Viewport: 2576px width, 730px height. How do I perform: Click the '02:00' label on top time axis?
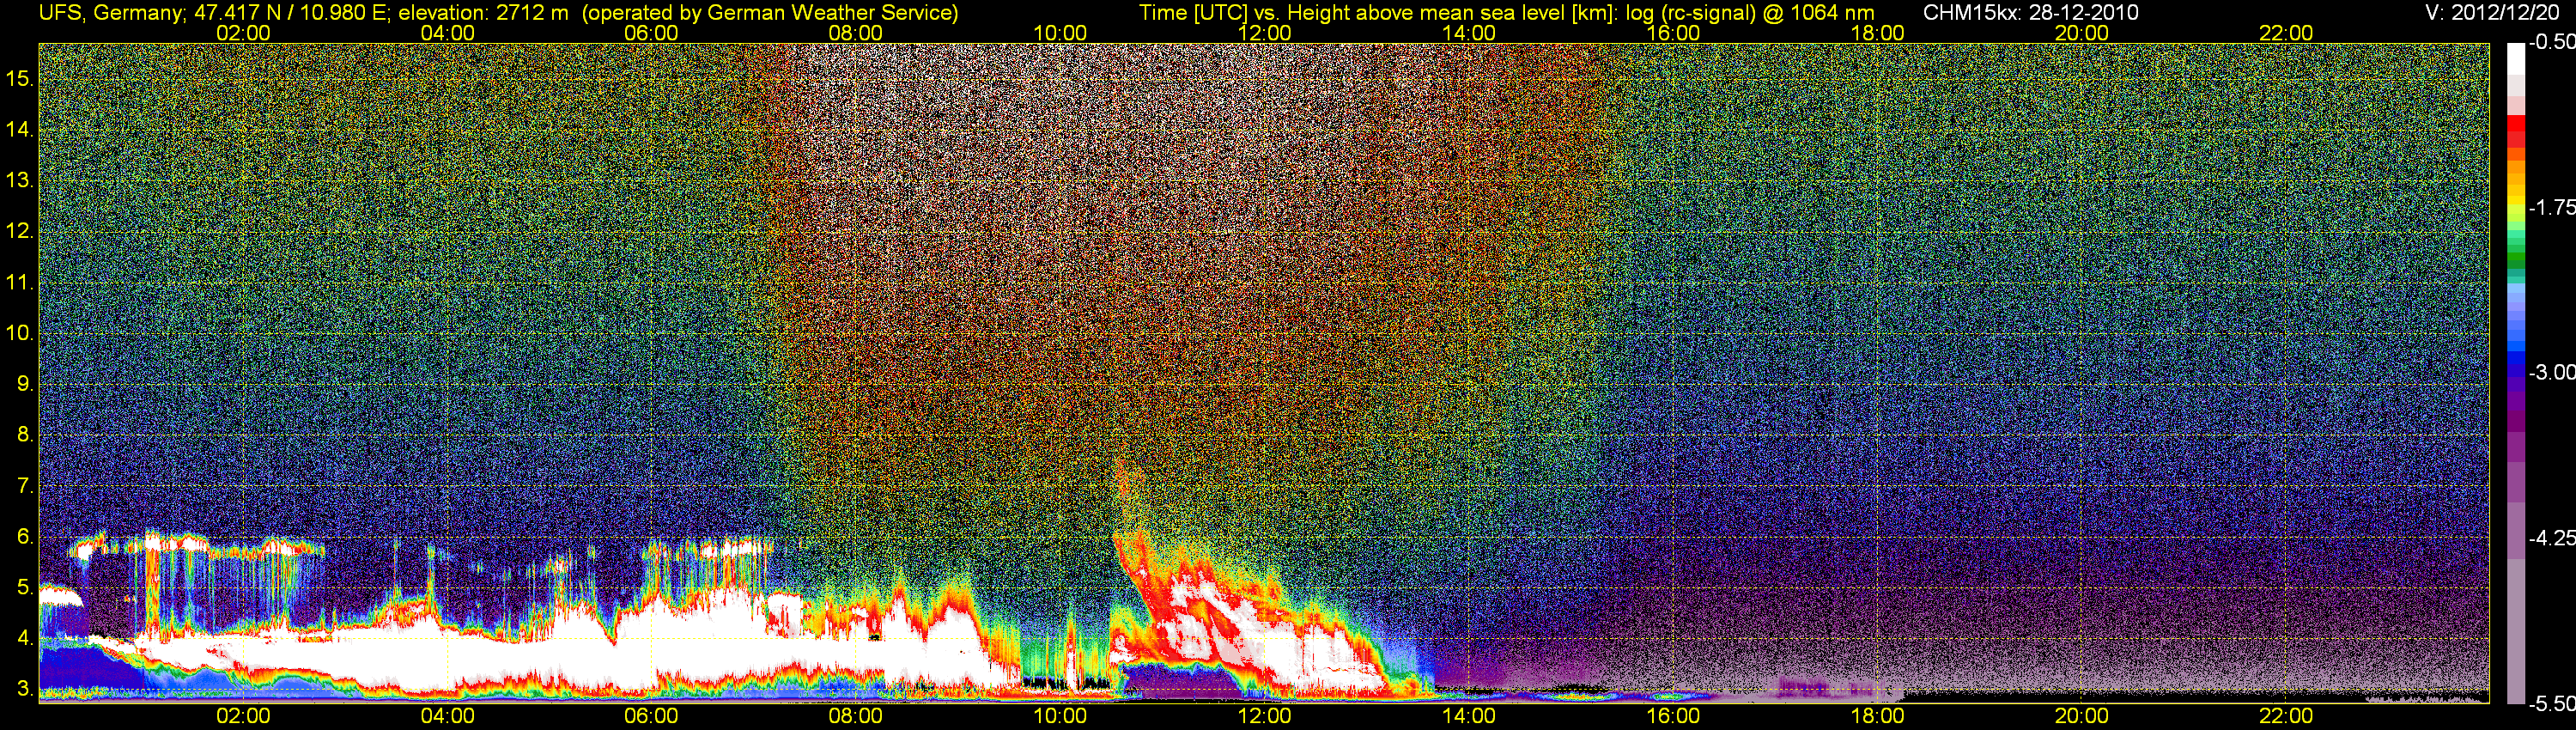click(243, 33)
